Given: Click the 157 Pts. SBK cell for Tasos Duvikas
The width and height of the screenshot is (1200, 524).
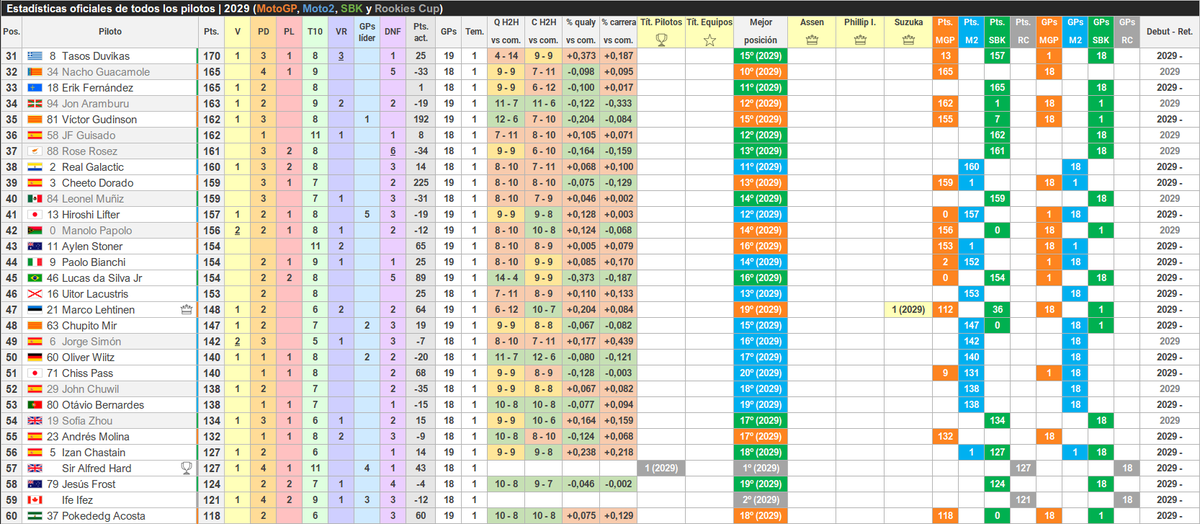Looking at the screenshot, I should pyautogui.click(x=996, y=56).
